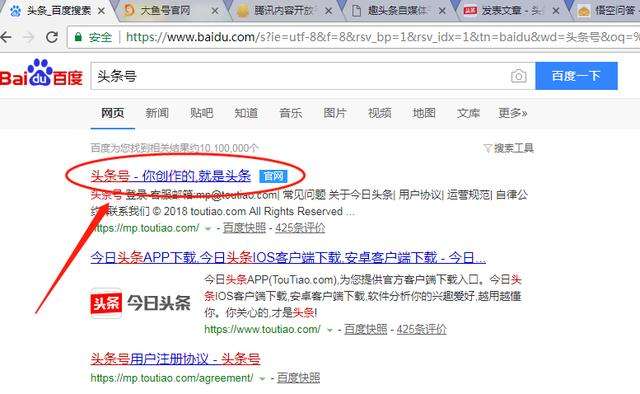
Task: Click the 百度一下 search button
Action: click(x=576, y=76)
